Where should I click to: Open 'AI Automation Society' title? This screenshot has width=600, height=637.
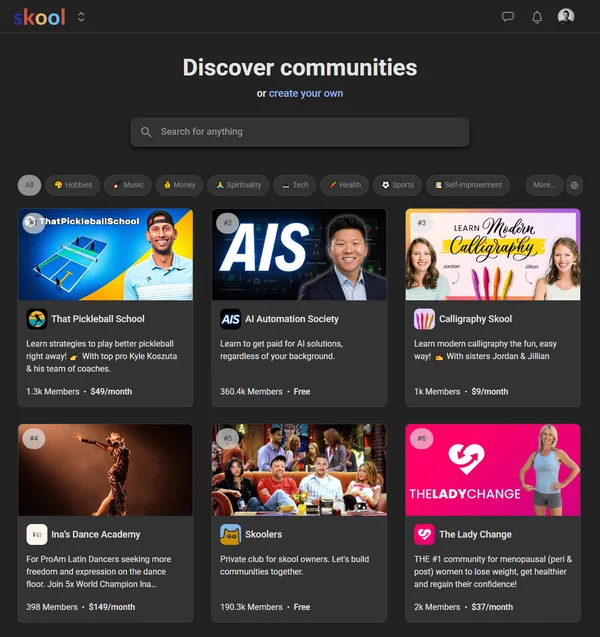292,319
